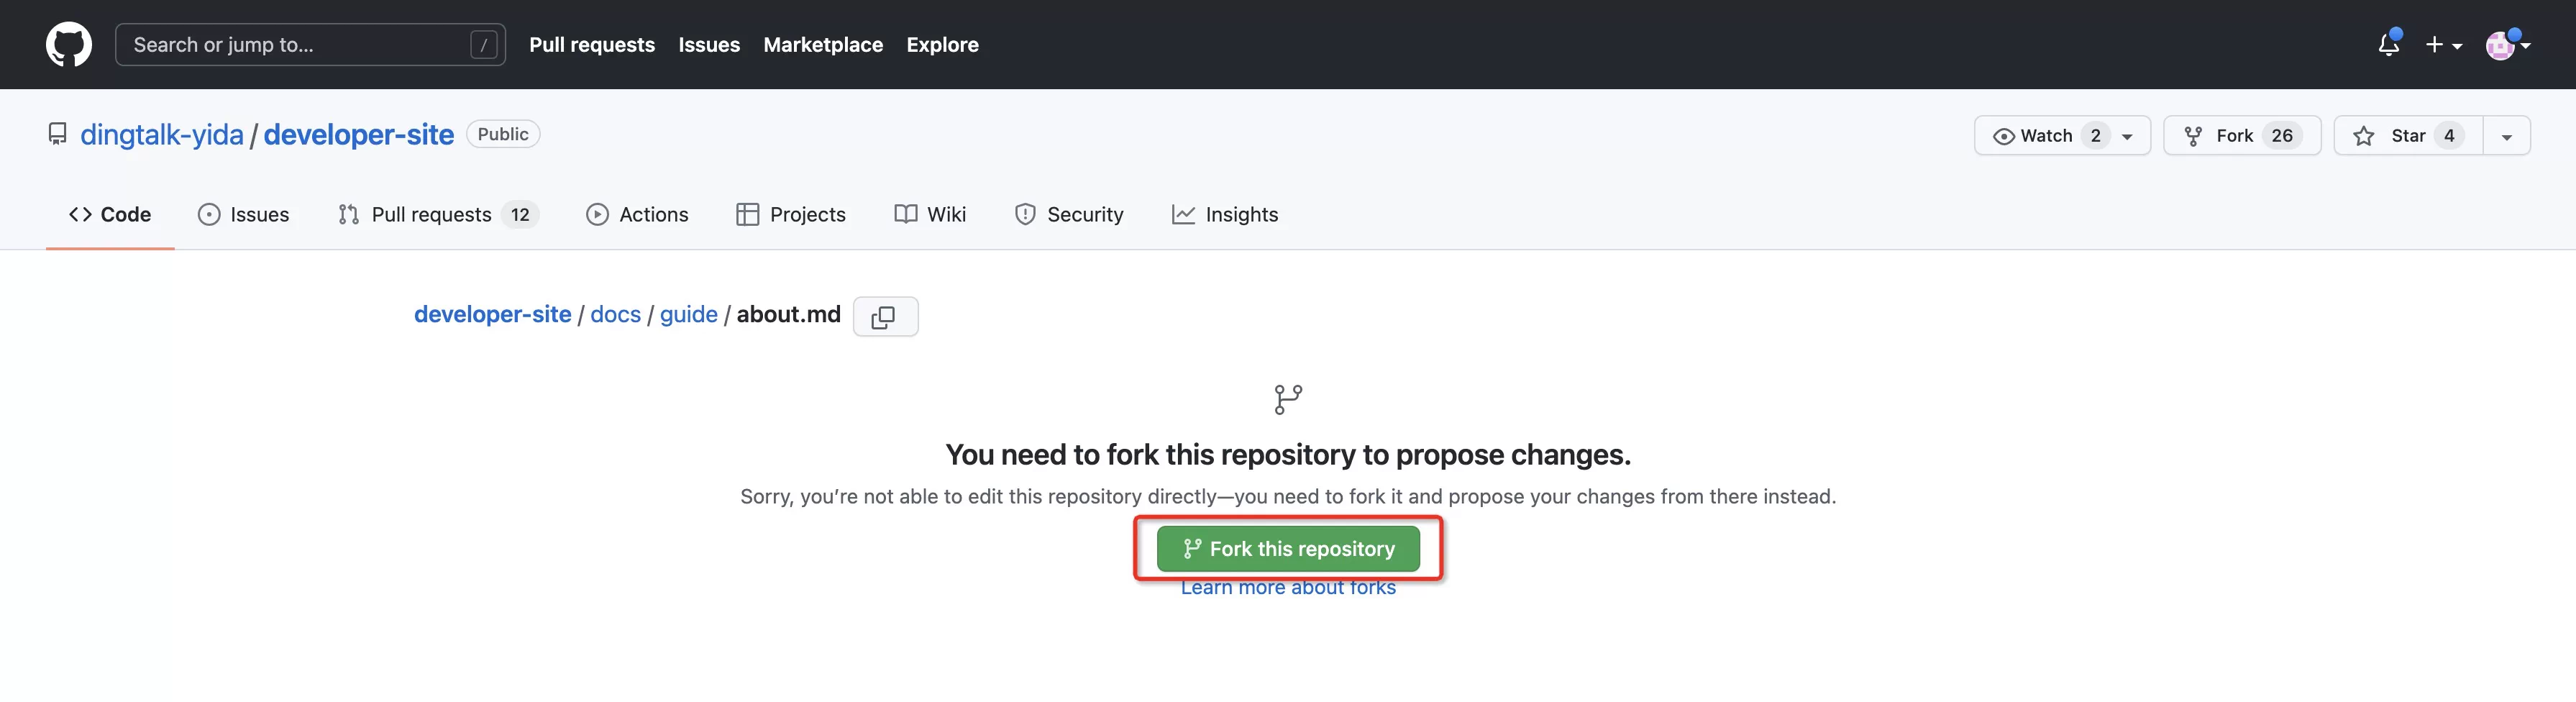Navigate to the docs folder breadcrumb
This screenshot has width=2576, height=702.
615,315
